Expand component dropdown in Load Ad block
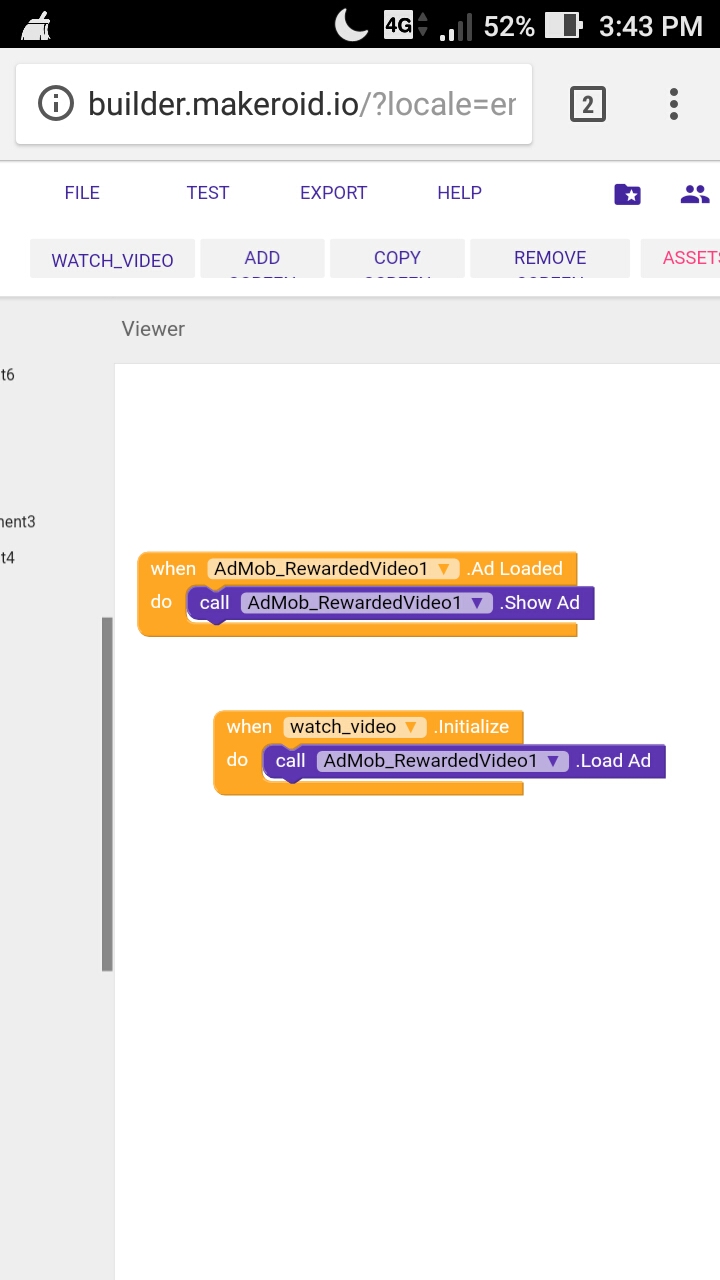 (x=553, y=761)
